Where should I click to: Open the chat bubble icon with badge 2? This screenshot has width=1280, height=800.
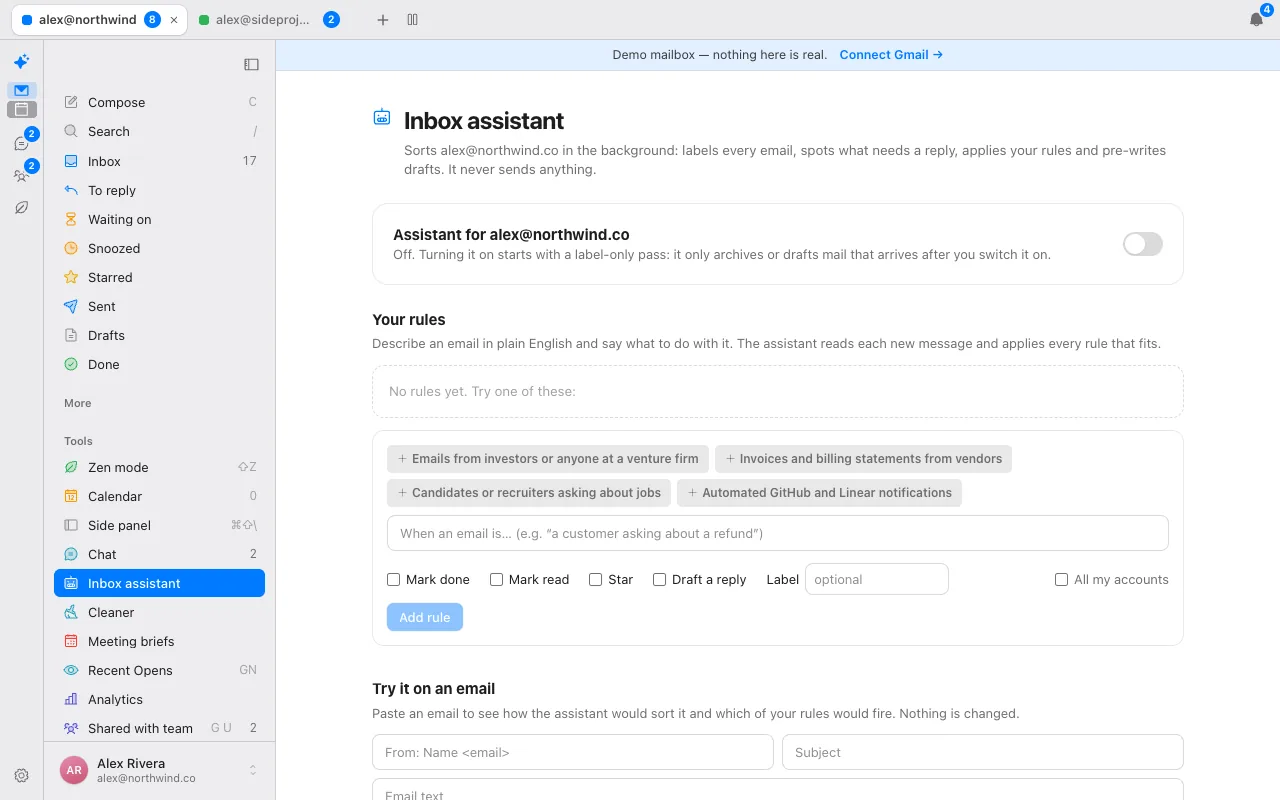point(21,144)
